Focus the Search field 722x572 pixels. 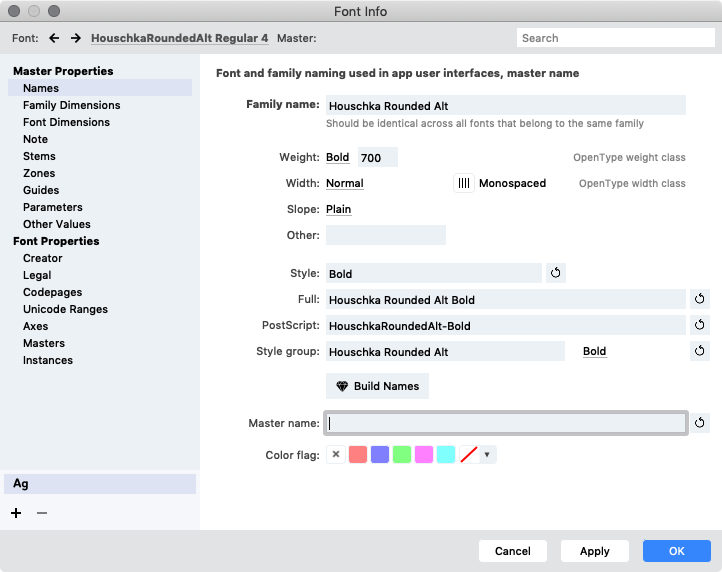click(616, 38)
